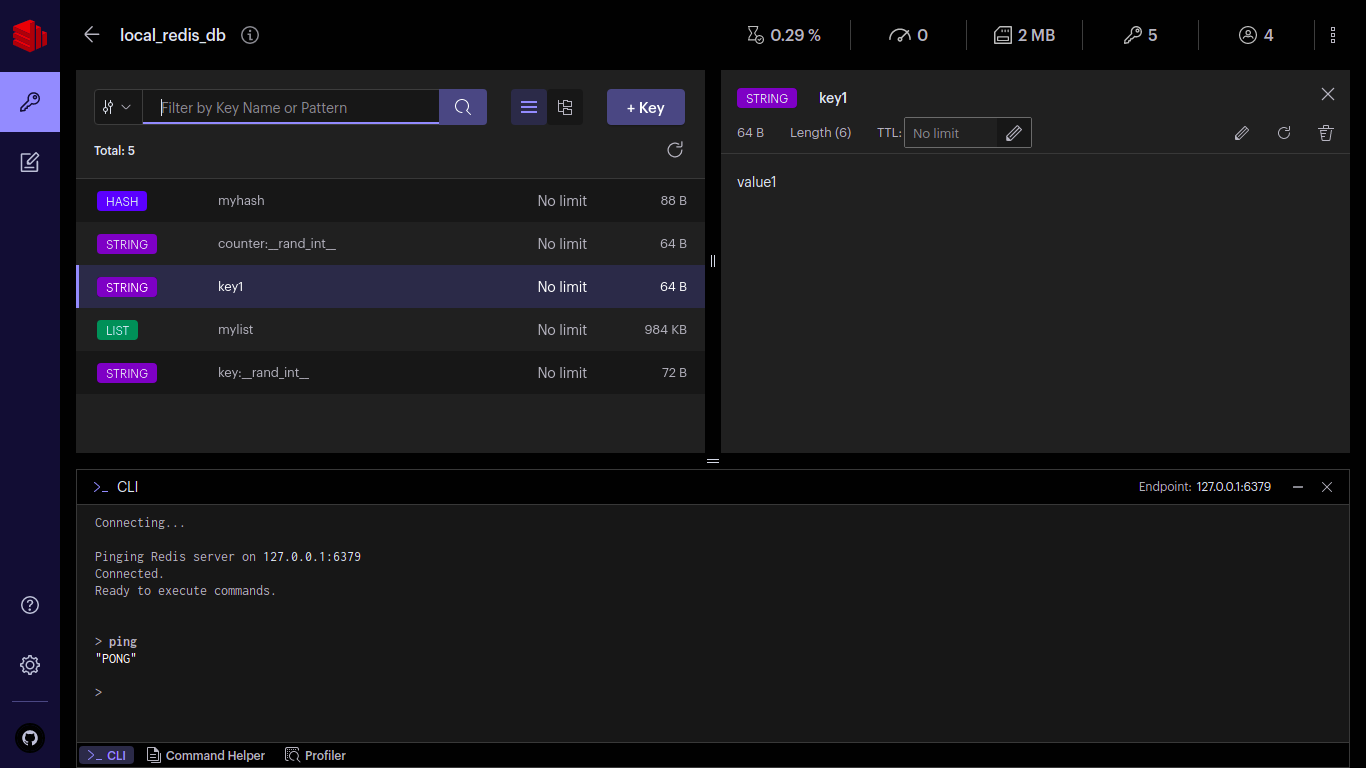Open the Browser key icon in sidebar

coord(30,102)
